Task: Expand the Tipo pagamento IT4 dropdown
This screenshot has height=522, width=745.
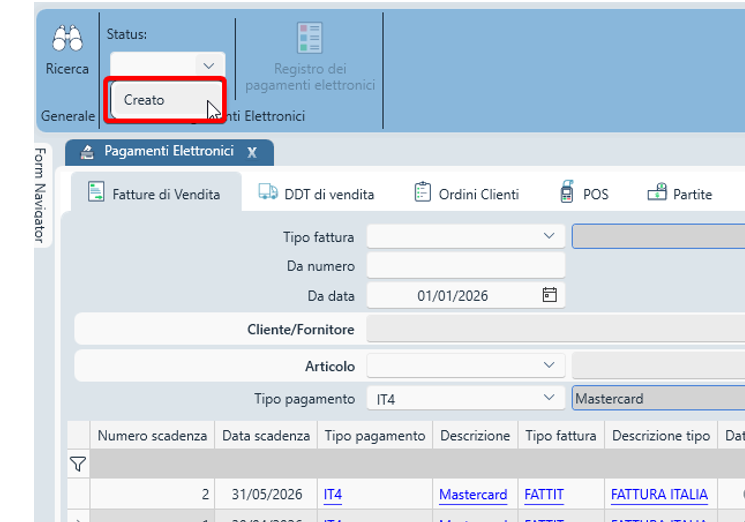Action: coord(549,398)
